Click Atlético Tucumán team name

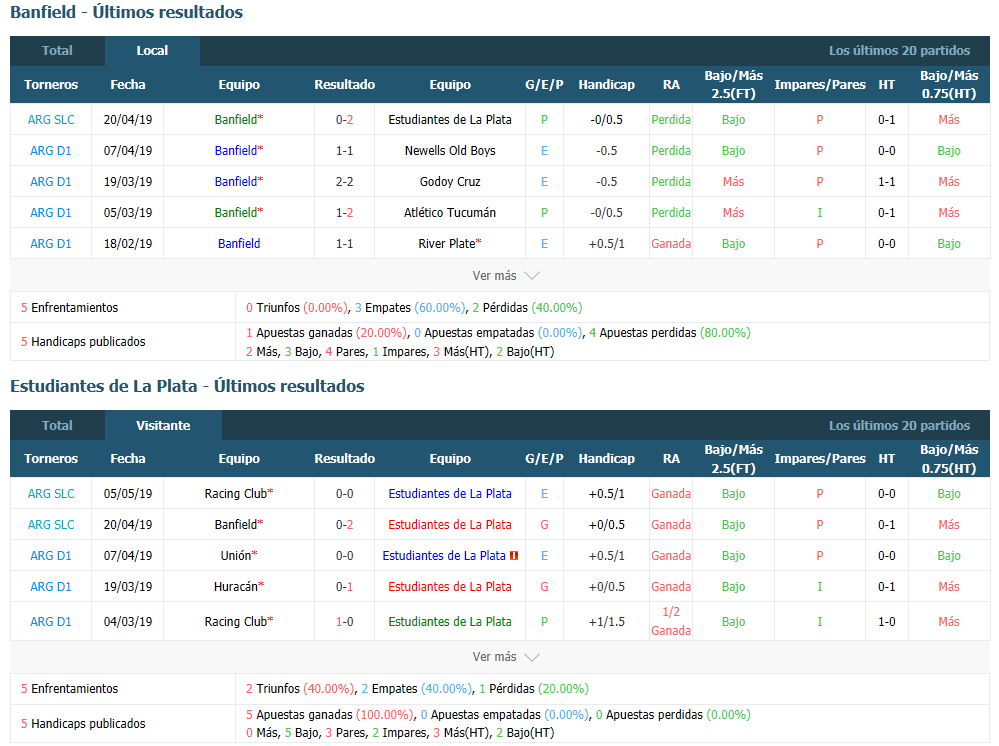[450, 213]
